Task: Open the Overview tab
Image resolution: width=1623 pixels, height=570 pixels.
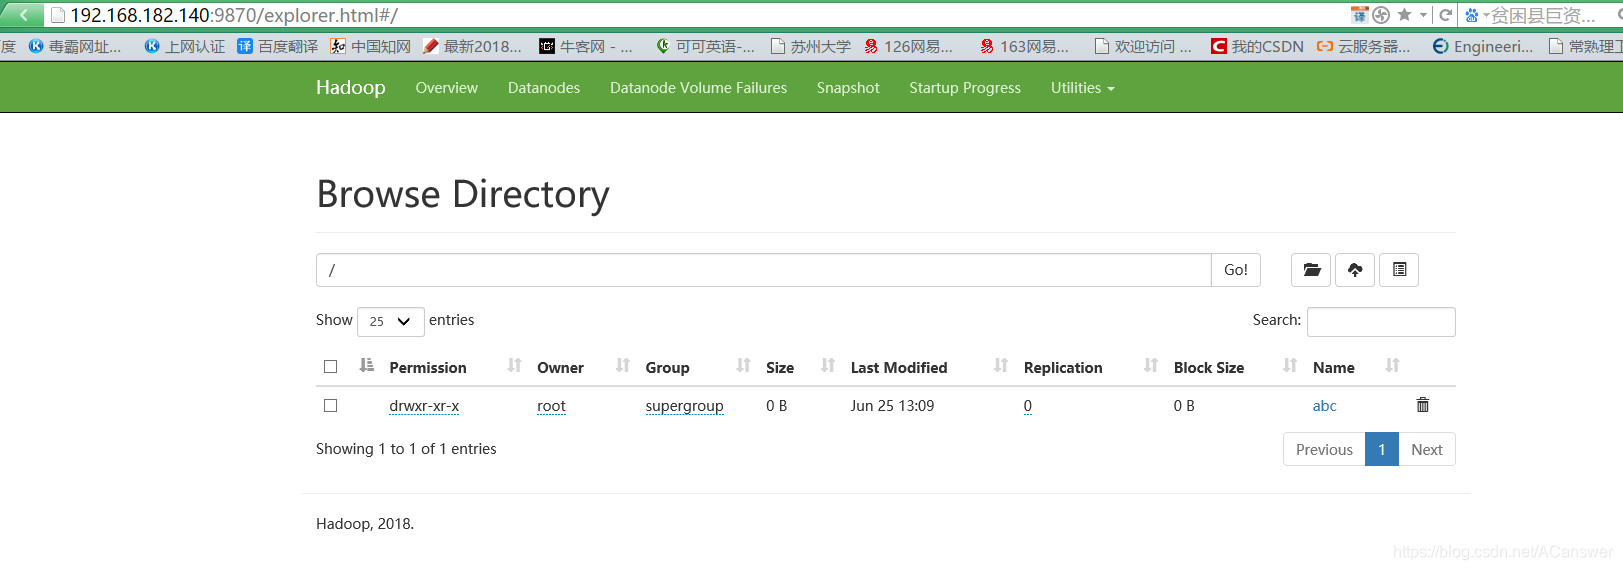Action: click(447, 88)
